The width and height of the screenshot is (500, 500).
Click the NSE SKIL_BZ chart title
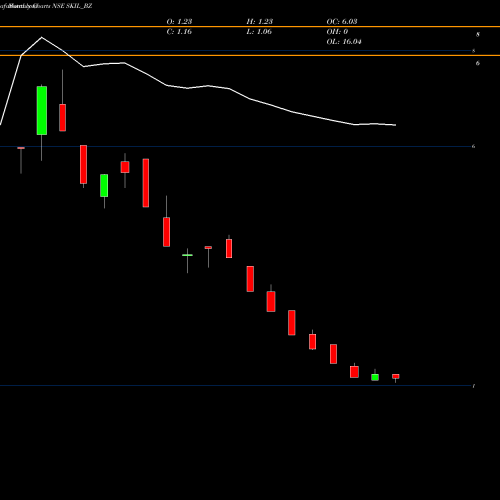(72, 6)
